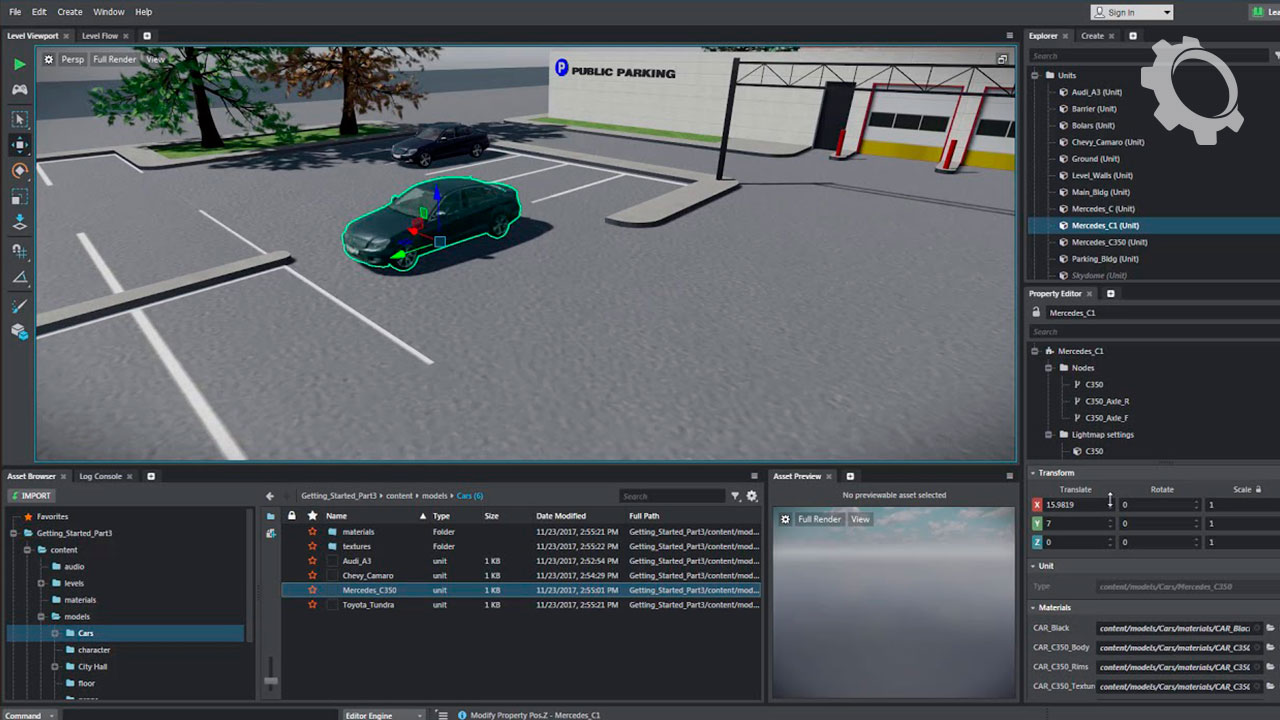Screen dimensions: 1280x720
Task: Click the Full Render viewport button
Action: tap(114, 60)
